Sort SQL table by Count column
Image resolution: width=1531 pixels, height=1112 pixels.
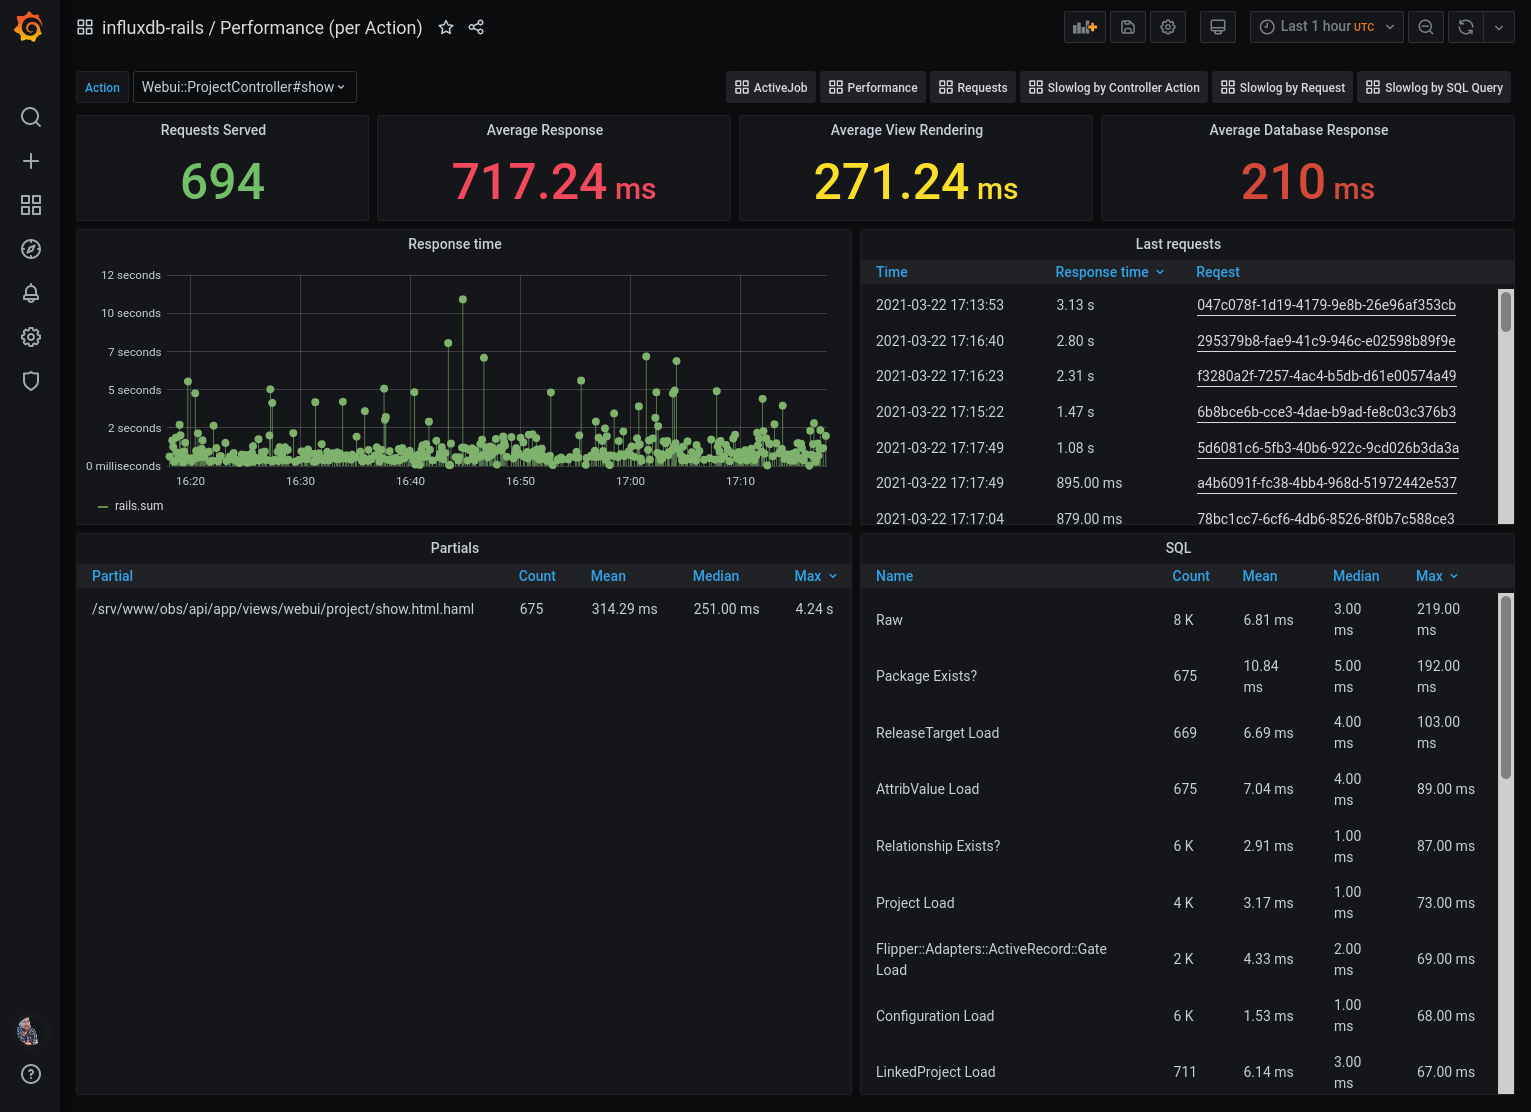(x=1190, y=576)
